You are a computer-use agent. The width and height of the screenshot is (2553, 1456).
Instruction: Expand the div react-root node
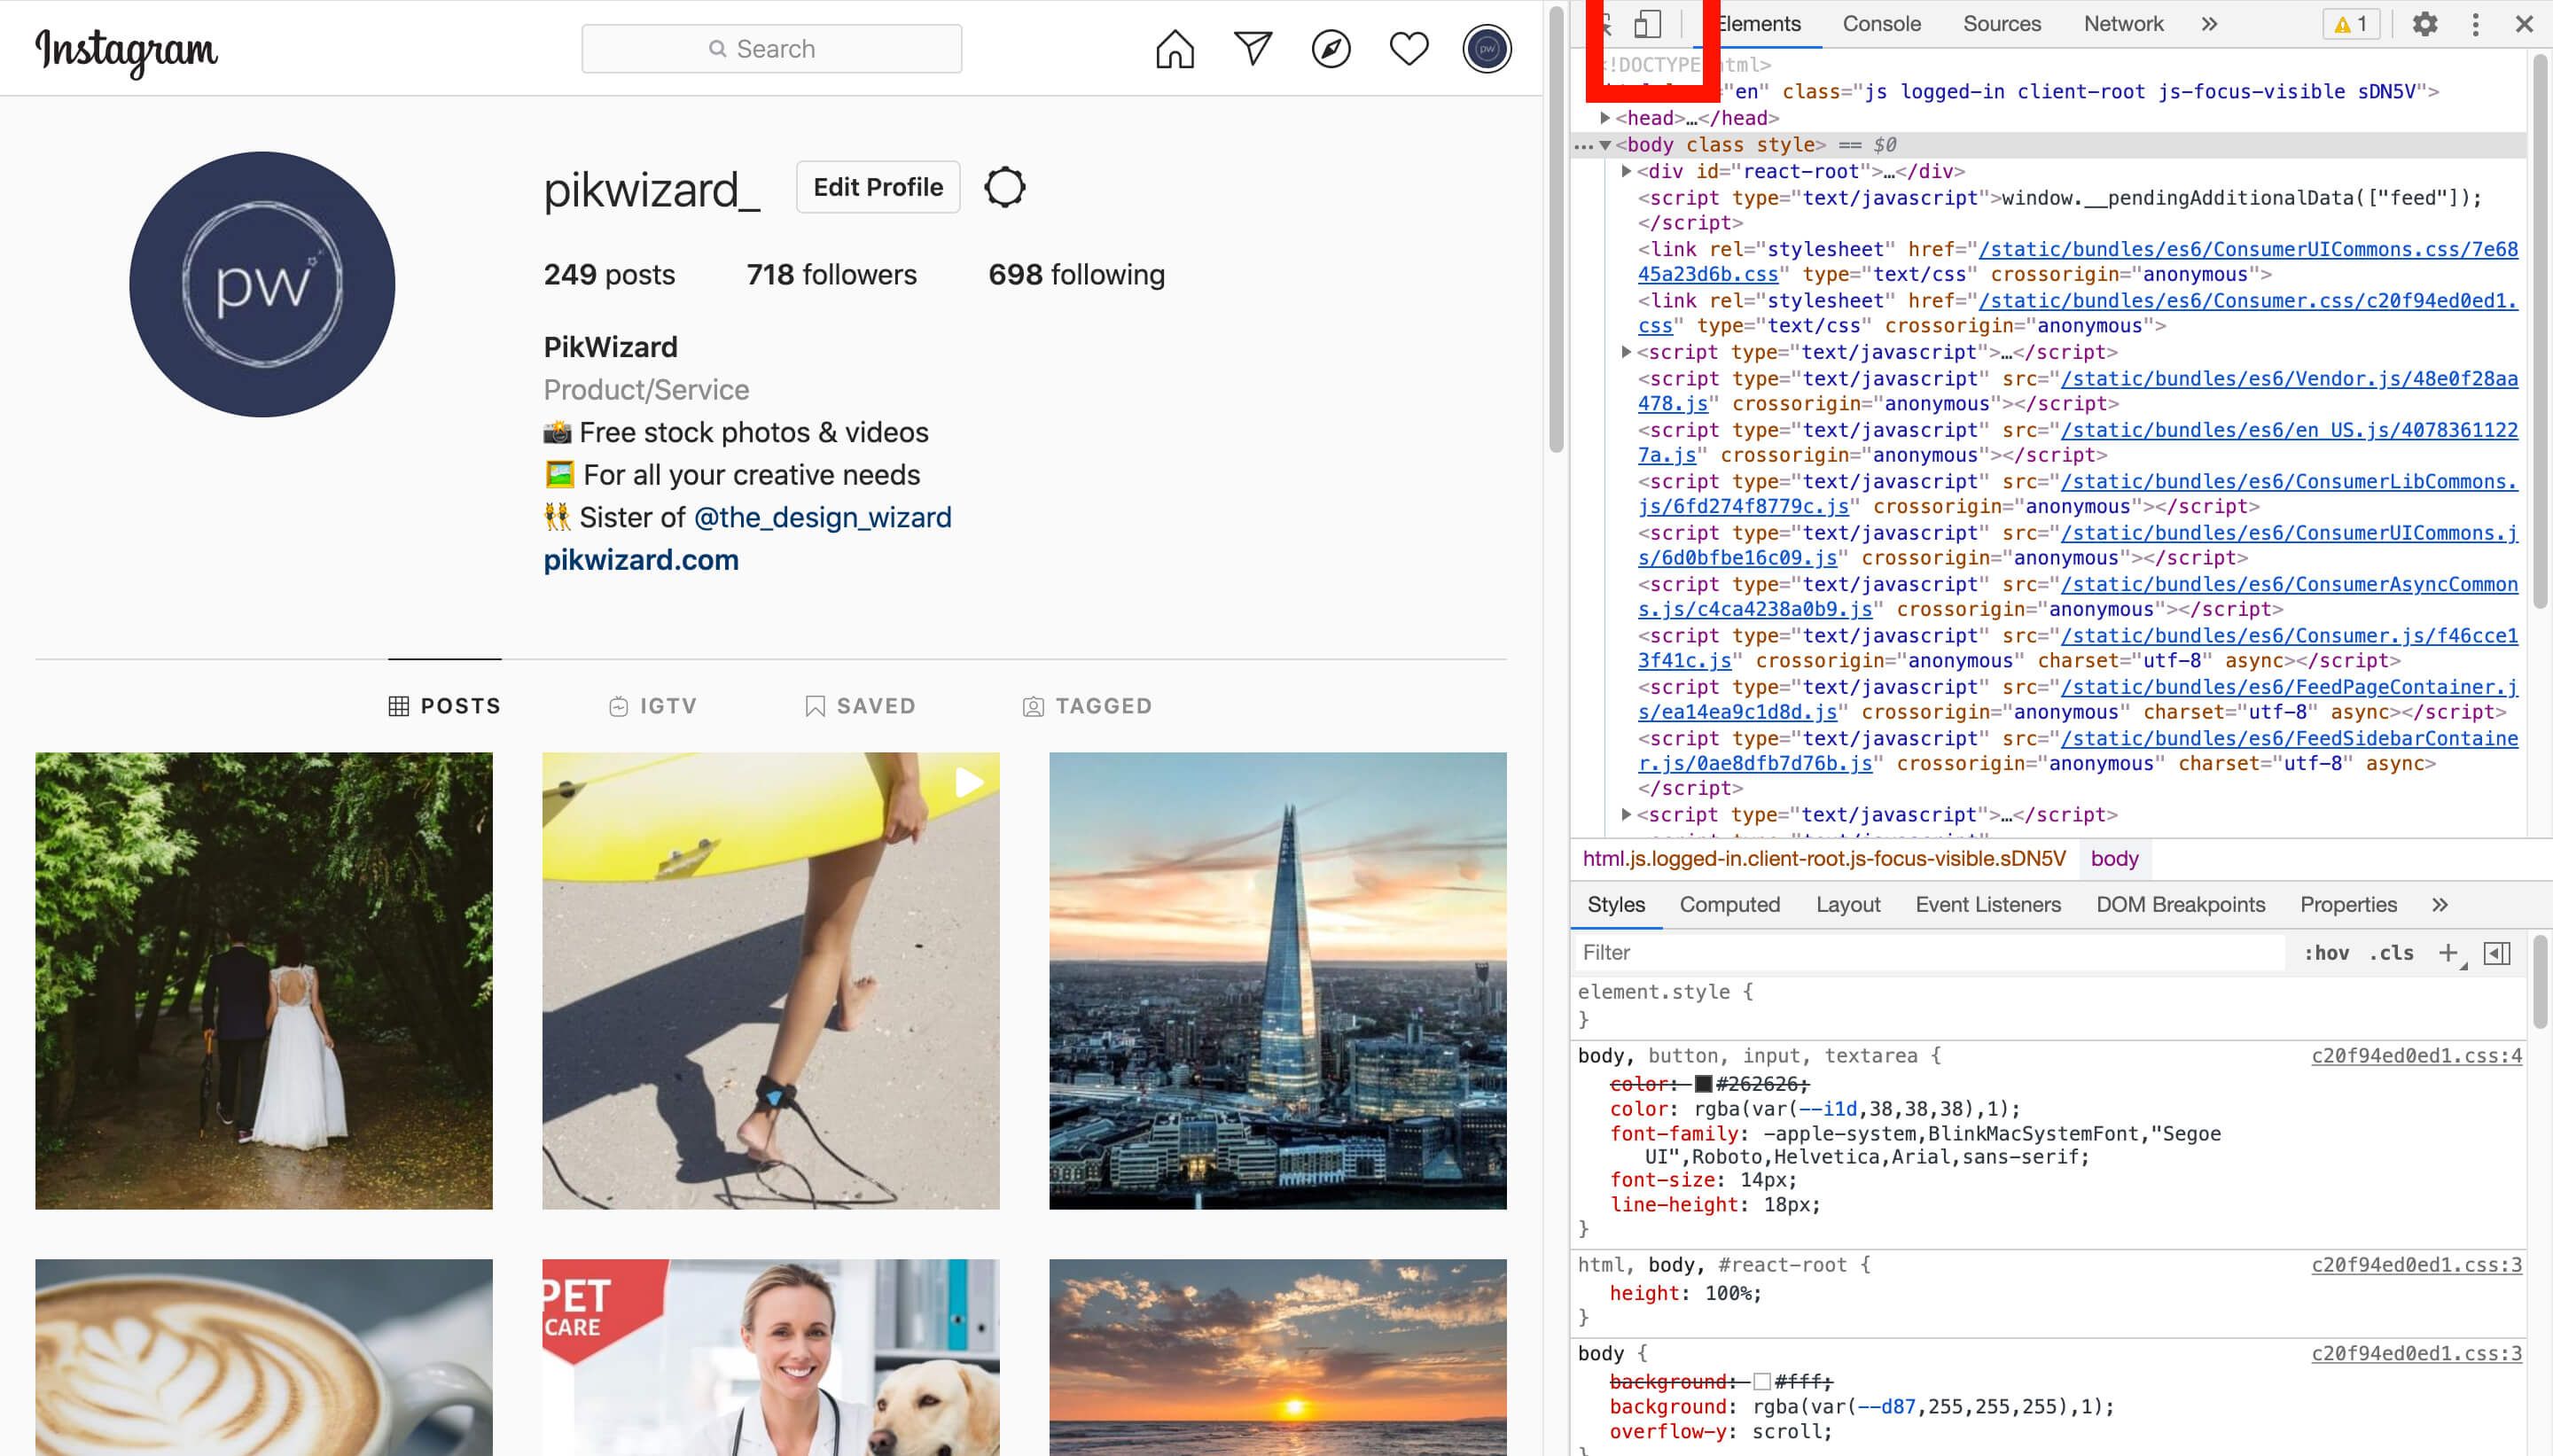coord(1627,171)
